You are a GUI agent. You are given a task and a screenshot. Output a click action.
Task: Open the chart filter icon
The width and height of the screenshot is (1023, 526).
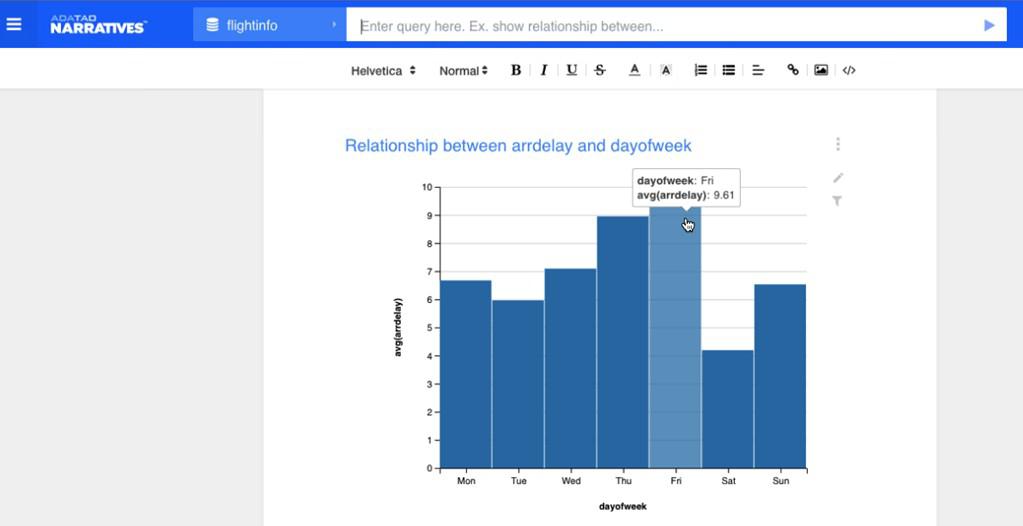[x=838, y=201]
